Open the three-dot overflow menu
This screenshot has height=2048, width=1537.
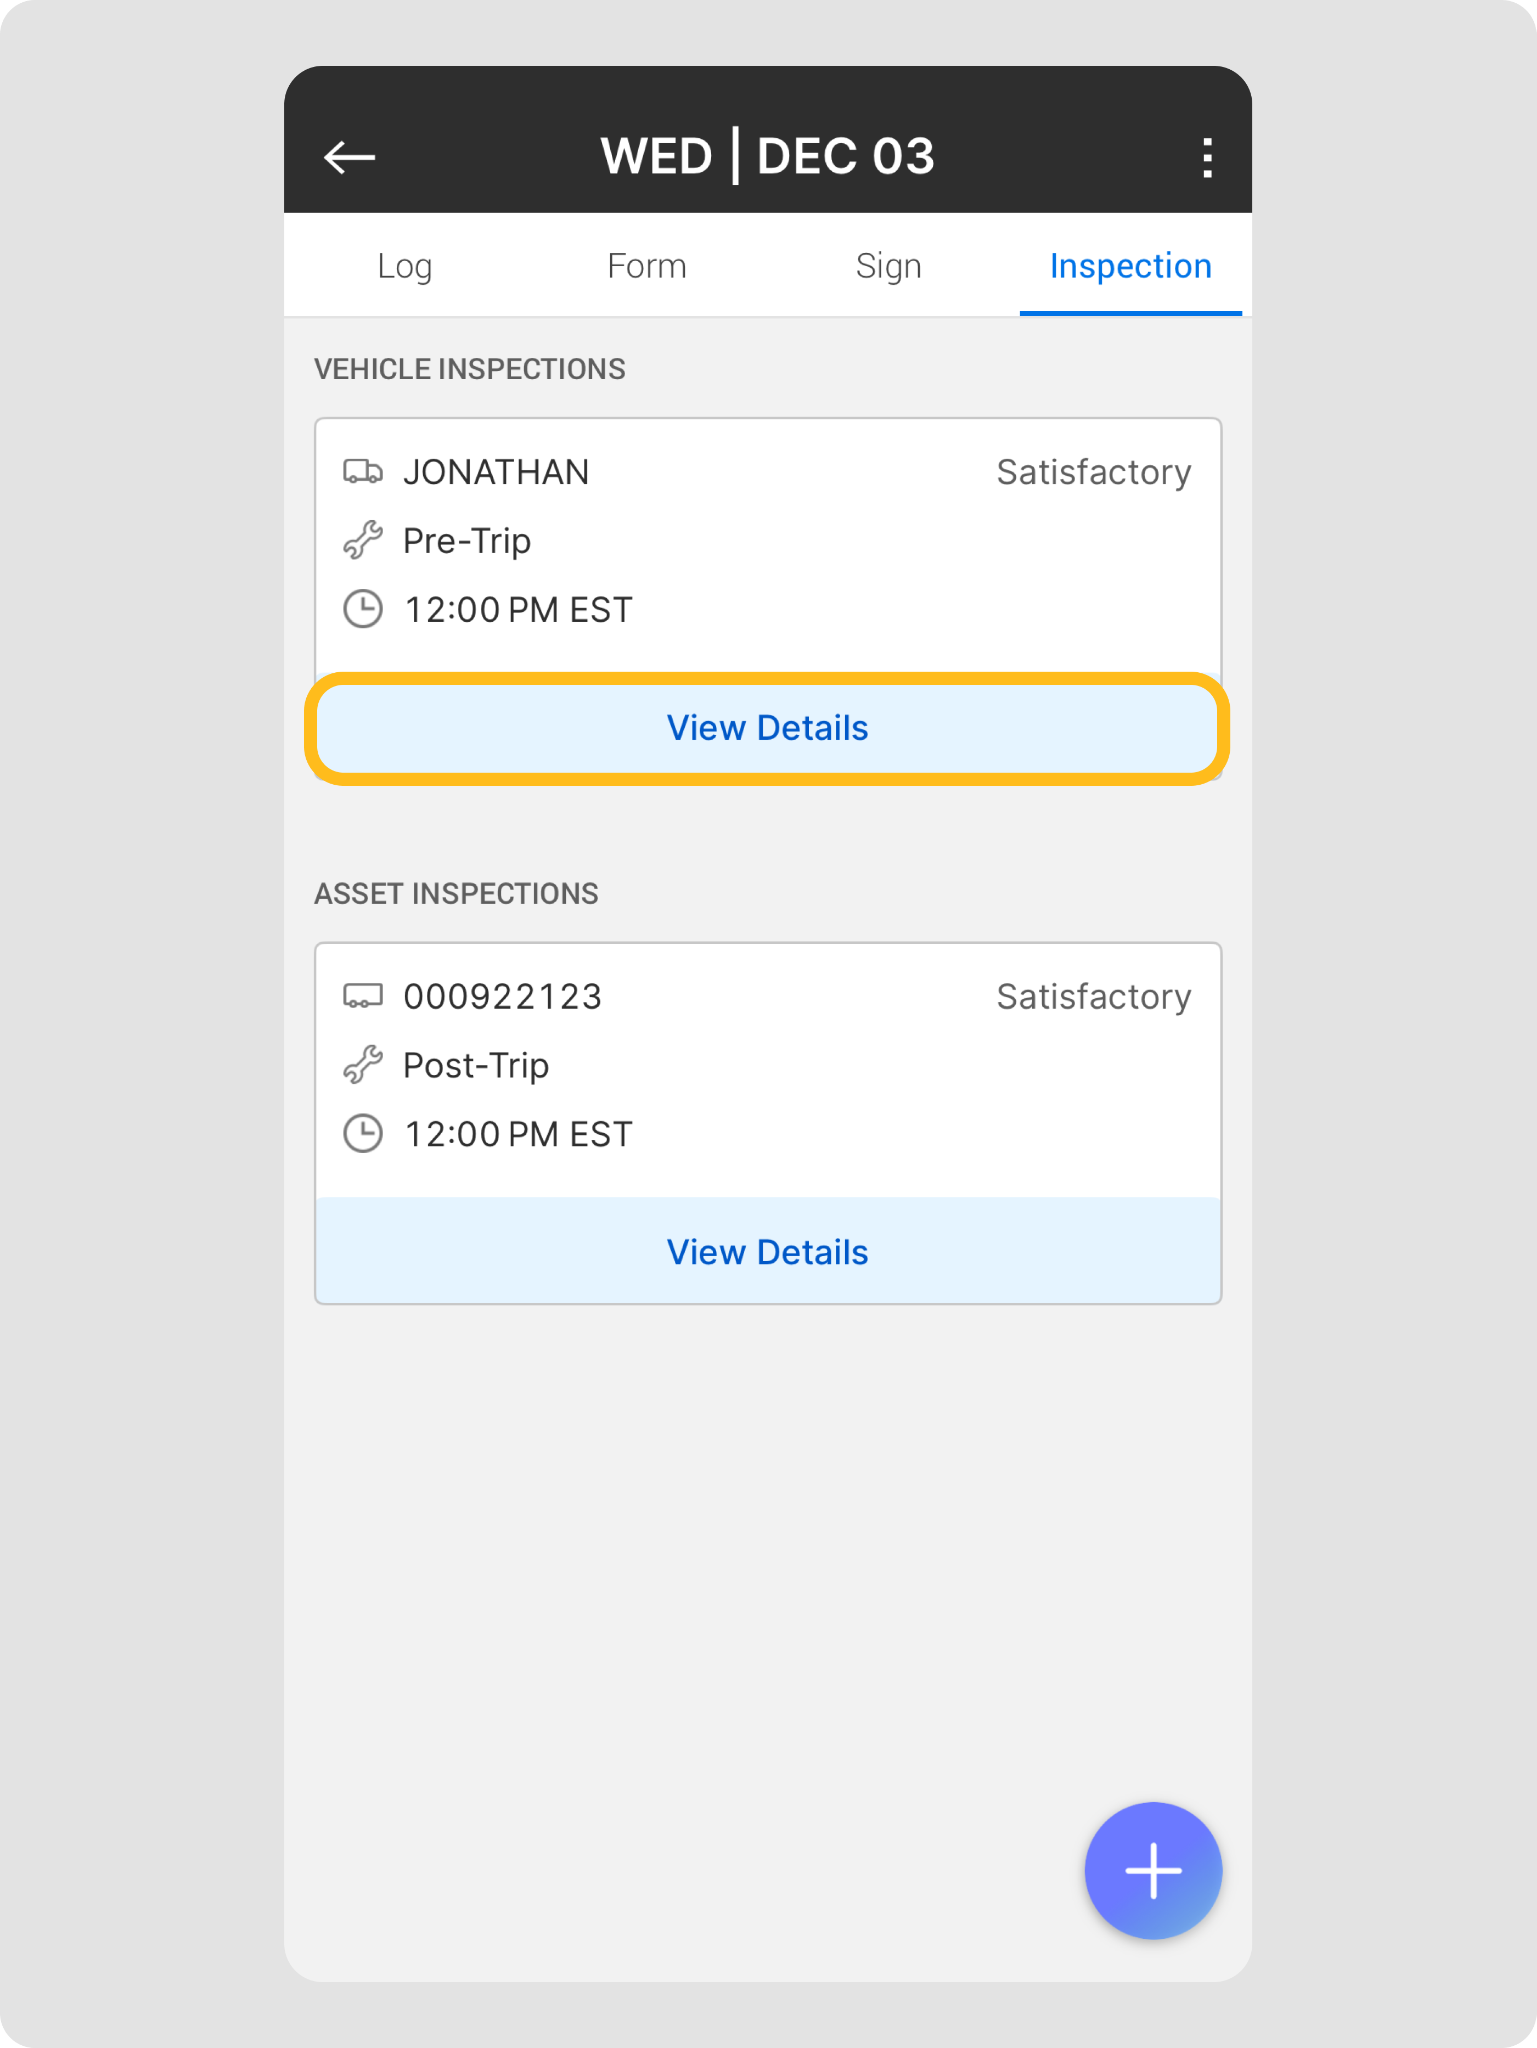[x=1207, y=158]
